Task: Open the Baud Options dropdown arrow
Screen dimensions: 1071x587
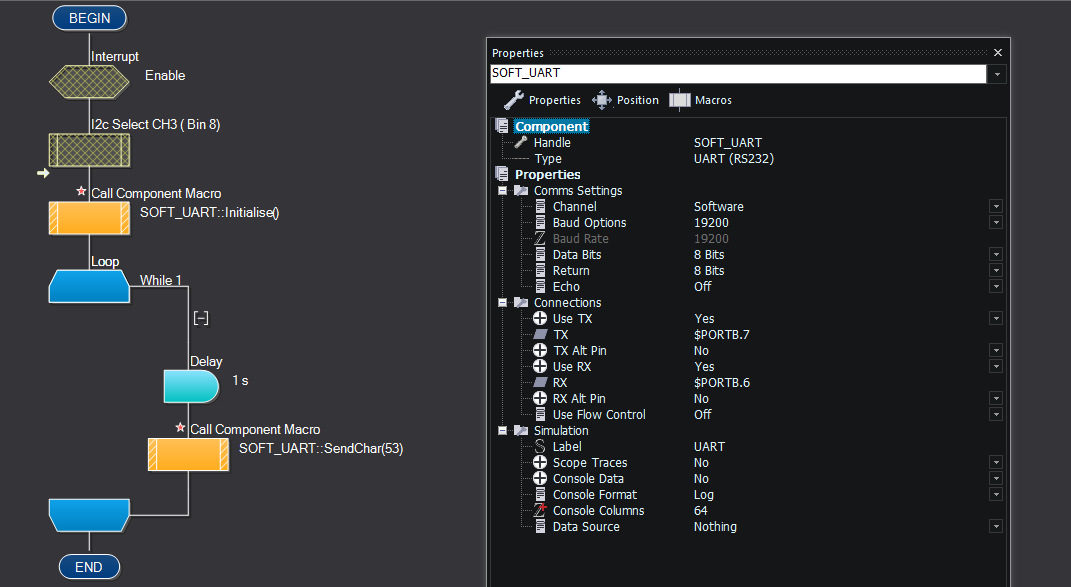Action: pyautogui.click(x=996, y=223)
